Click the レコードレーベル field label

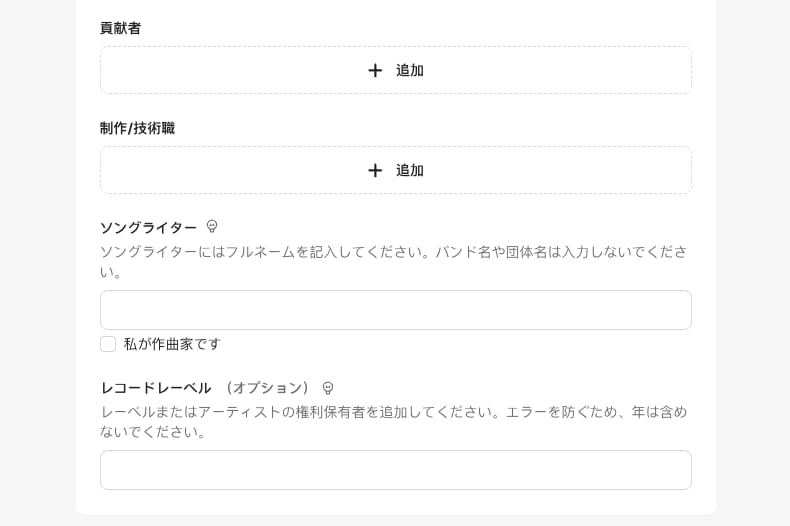(x=155, y=388)
